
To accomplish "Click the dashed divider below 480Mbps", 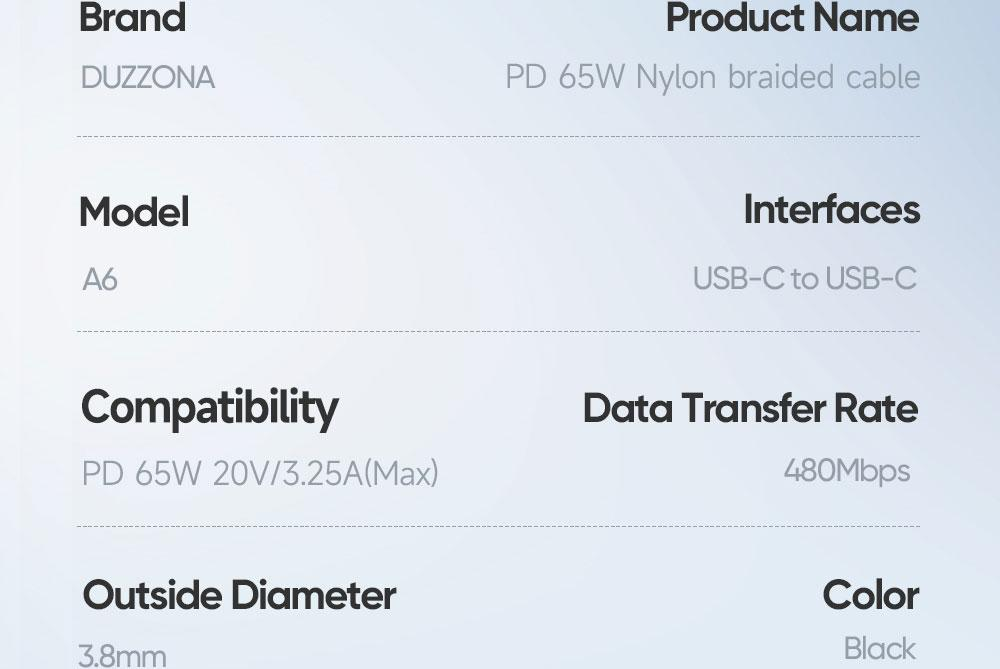I will pos(498,526).
